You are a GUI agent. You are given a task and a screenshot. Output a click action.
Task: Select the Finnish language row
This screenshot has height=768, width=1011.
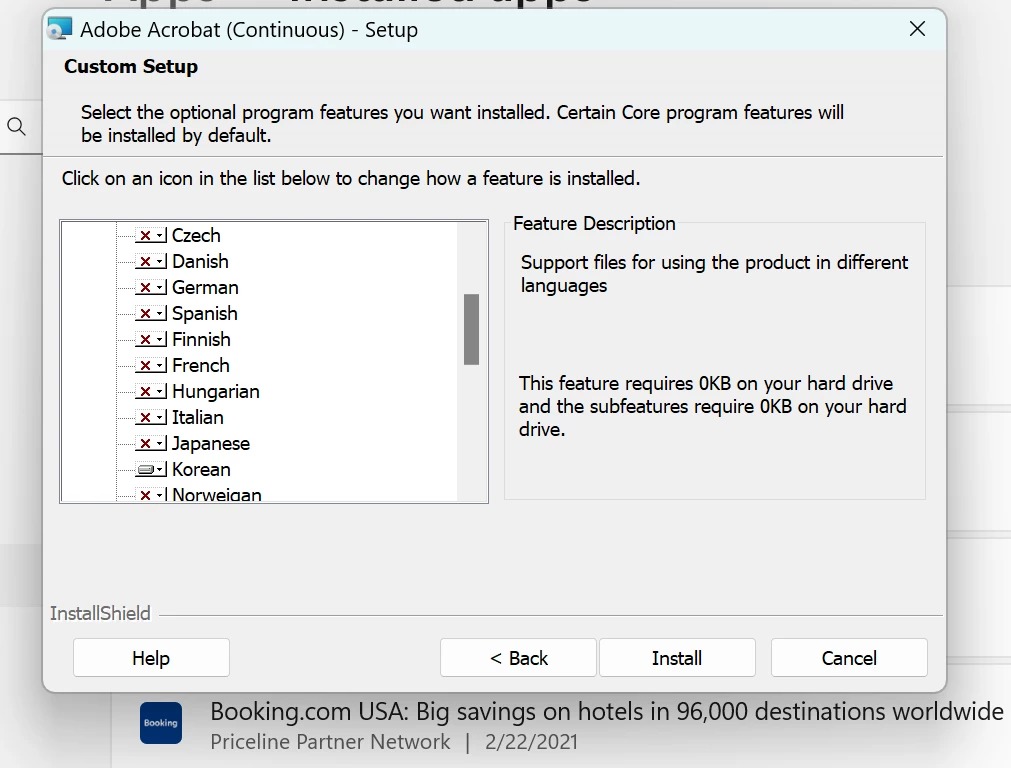coord(201,339)
